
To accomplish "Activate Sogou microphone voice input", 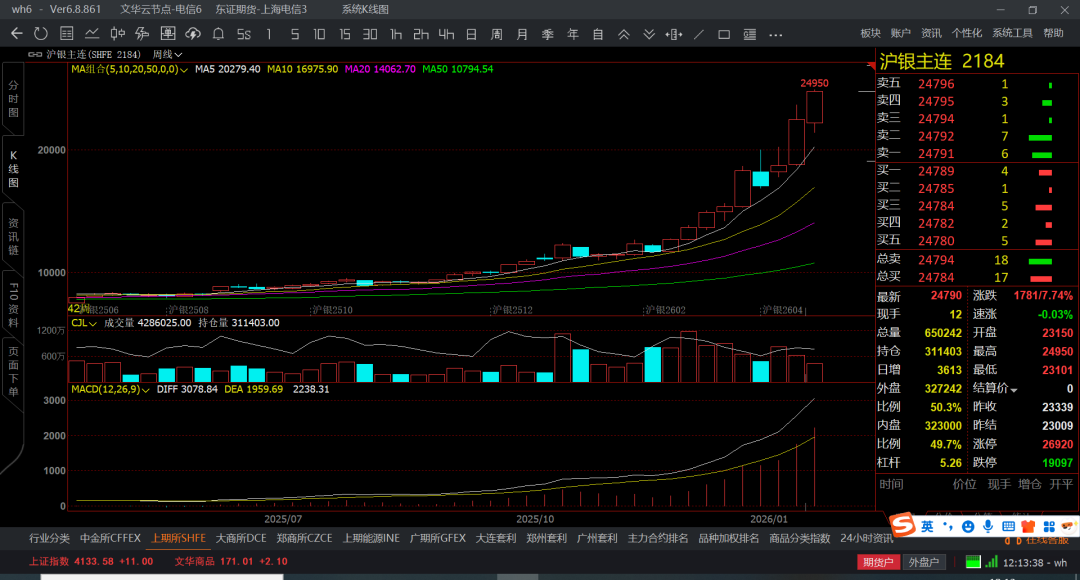I will pyautogui.click(x=988, y=527).
